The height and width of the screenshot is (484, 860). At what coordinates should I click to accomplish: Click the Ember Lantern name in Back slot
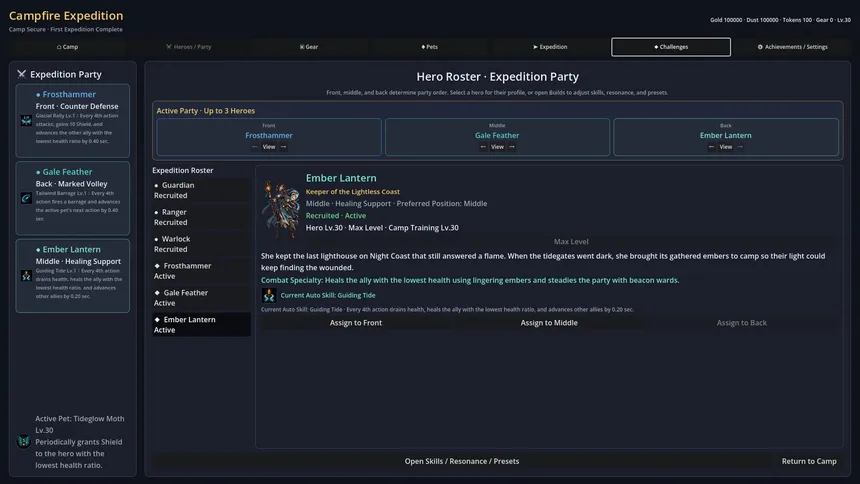[x=726, y=136]
